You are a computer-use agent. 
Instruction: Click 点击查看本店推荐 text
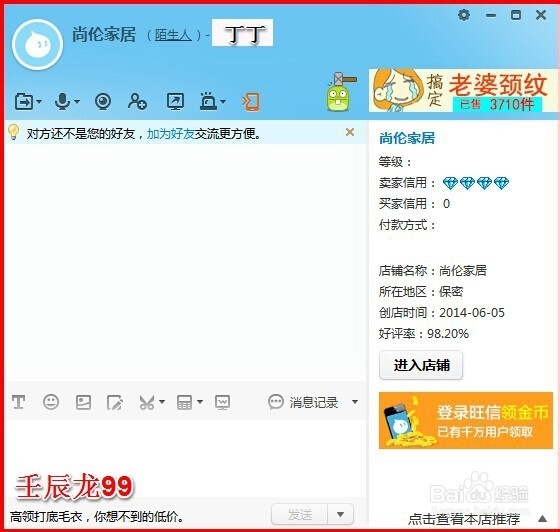click(x=464, y=519)
